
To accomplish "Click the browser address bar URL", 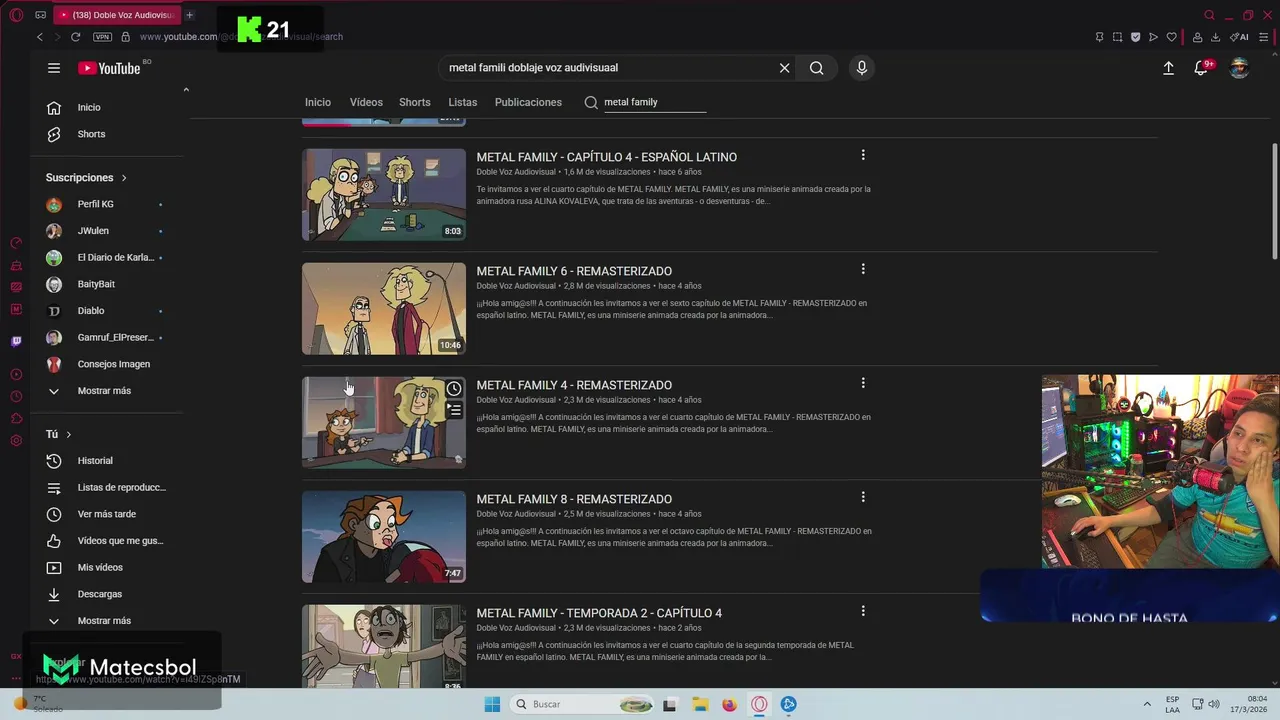I will pos(241,37).
